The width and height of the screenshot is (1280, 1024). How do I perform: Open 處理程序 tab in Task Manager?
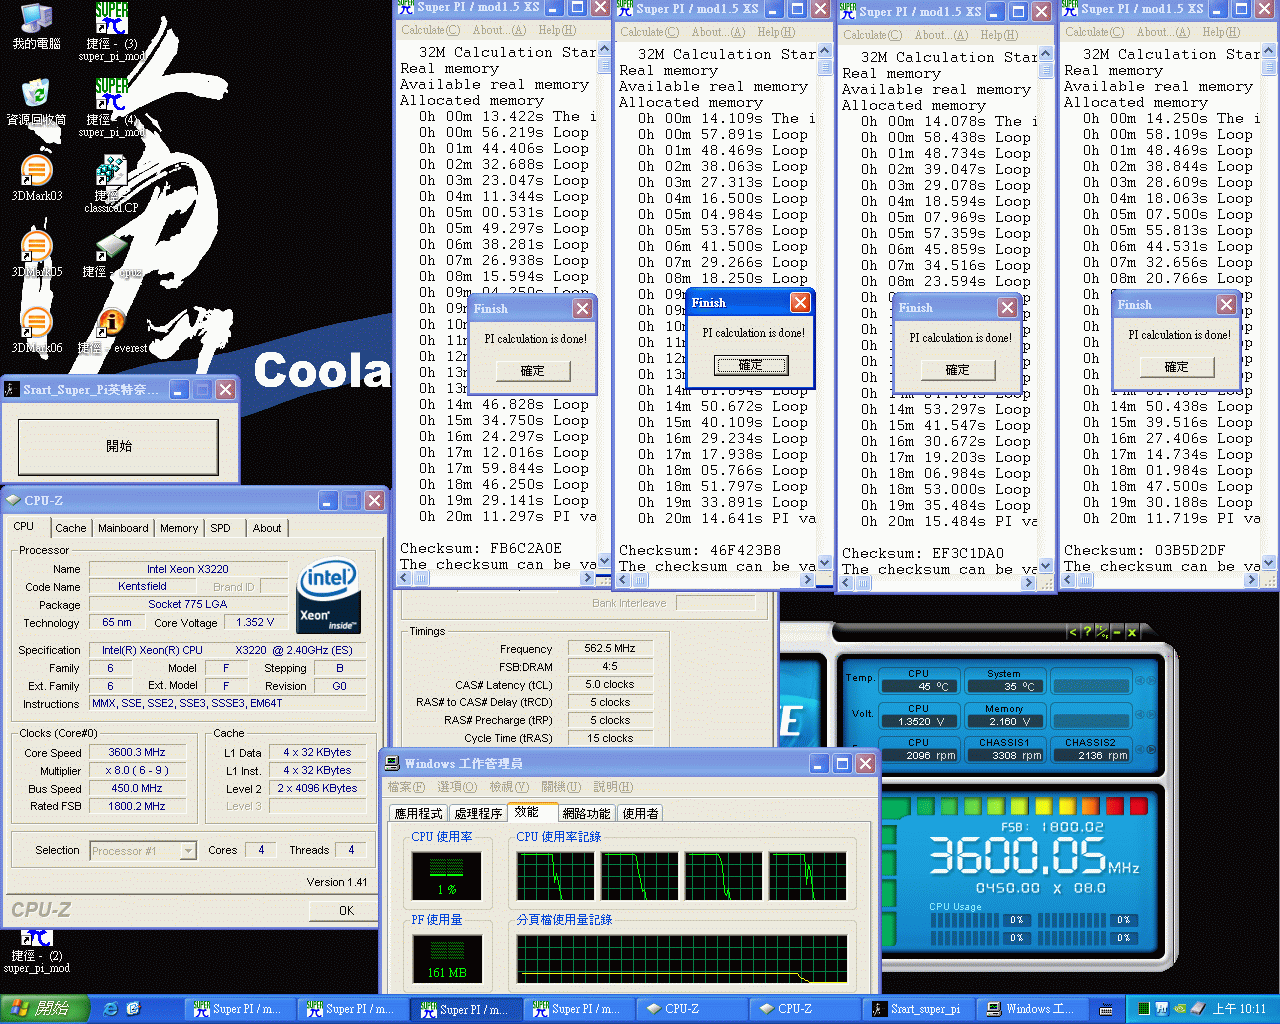pyautogui.click(x=478, y=813)
